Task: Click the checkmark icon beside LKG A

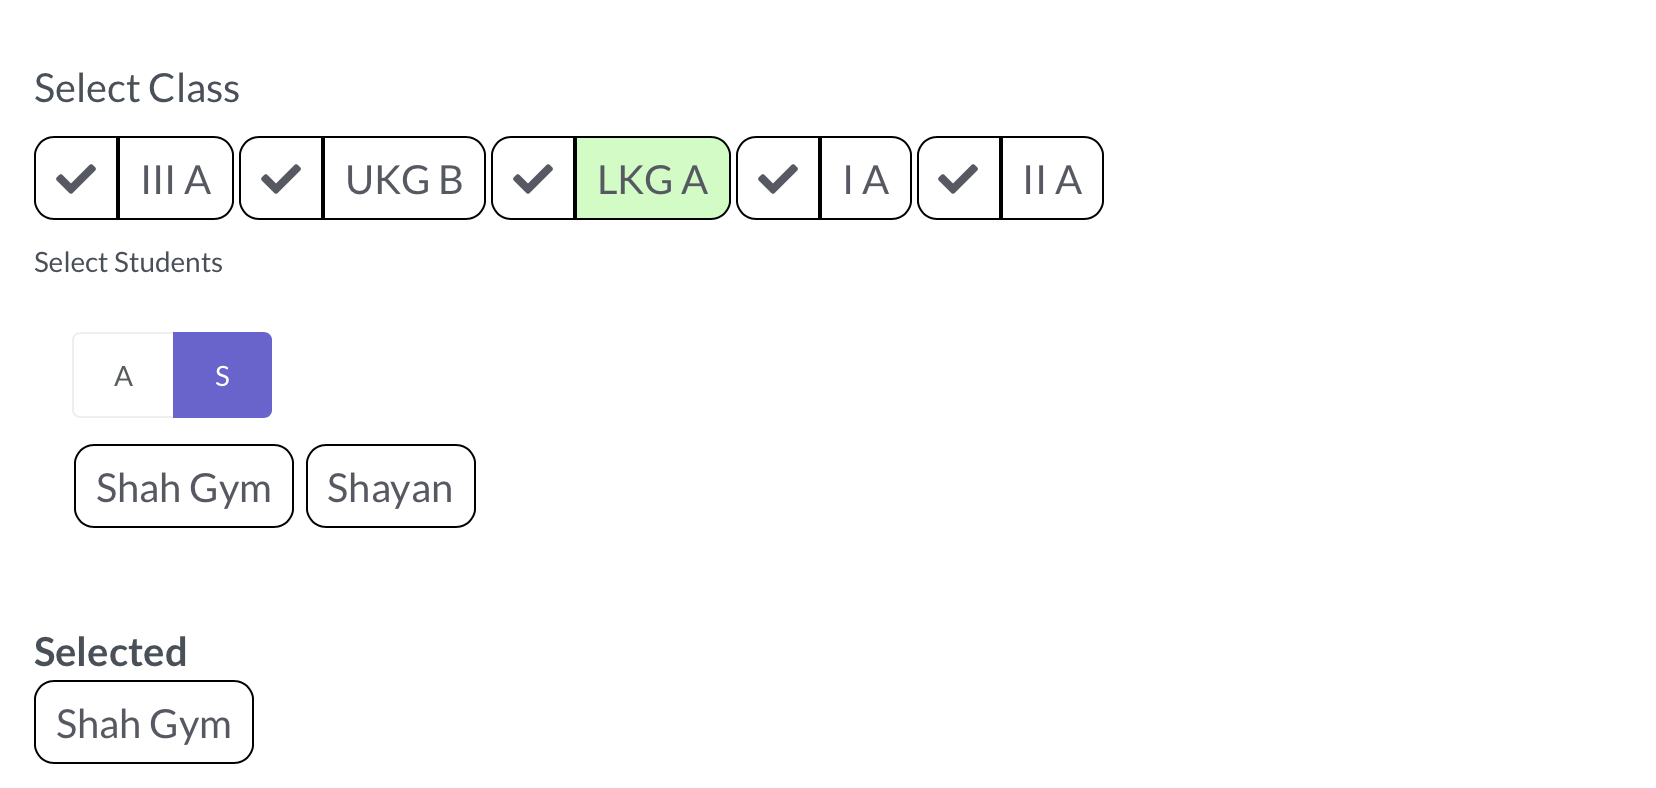Action: [x=533, y=179]
